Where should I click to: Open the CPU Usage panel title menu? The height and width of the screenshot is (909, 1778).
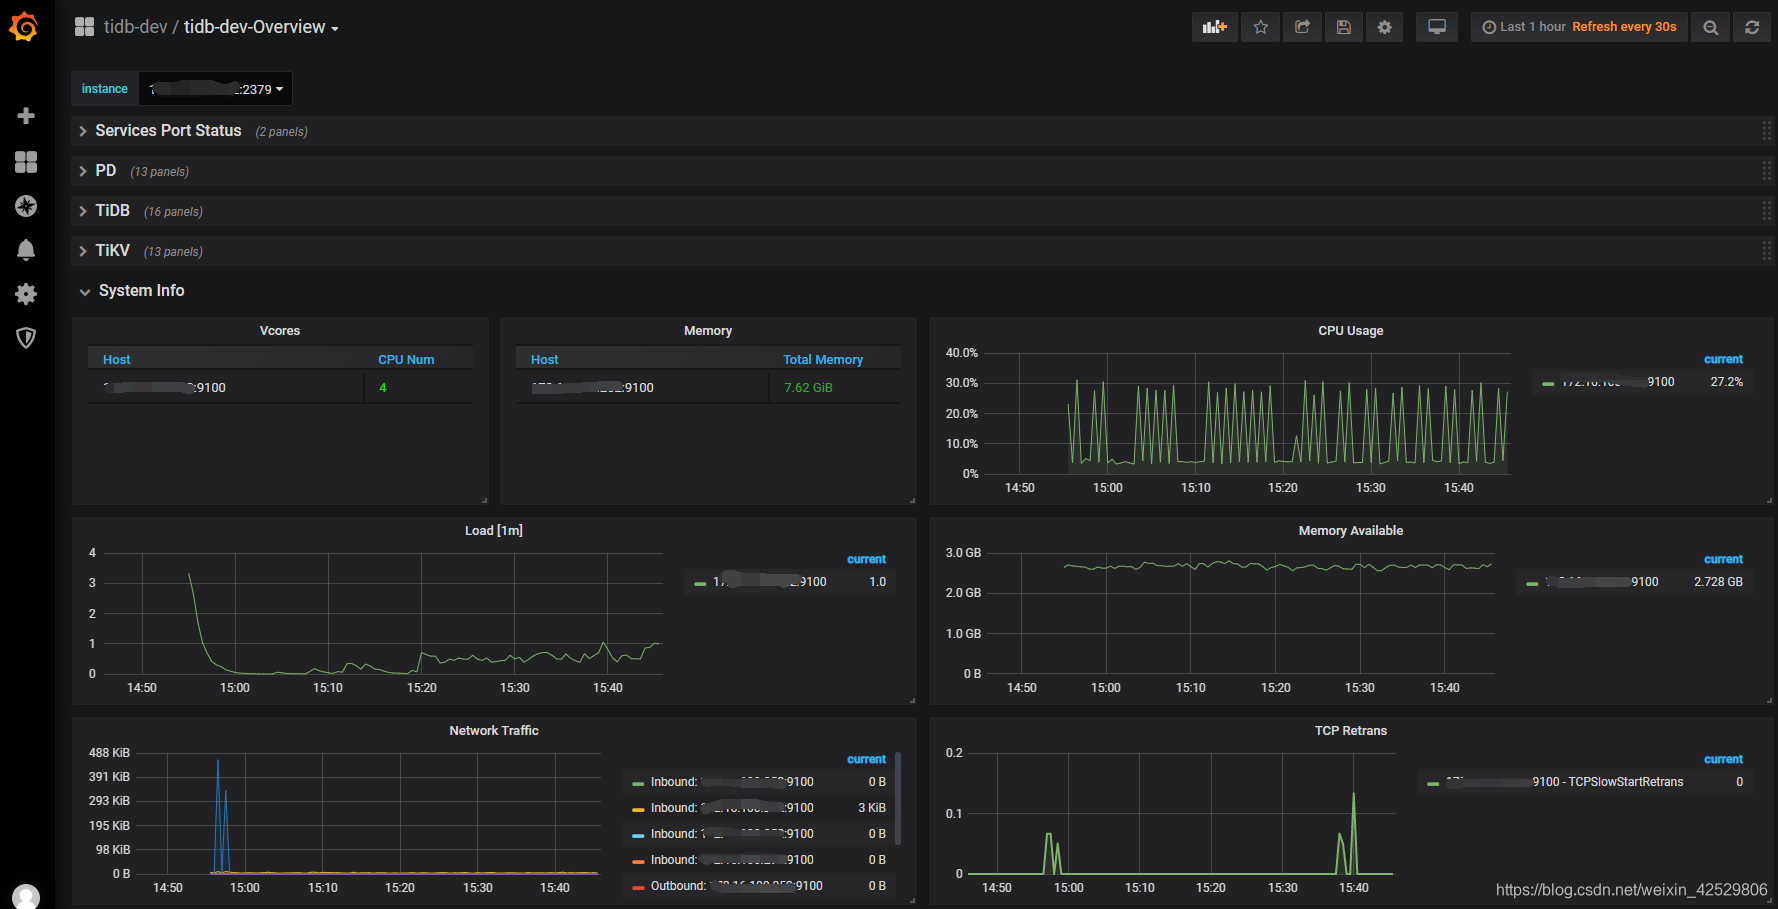pyautogui.click(x=1351, y=331)
